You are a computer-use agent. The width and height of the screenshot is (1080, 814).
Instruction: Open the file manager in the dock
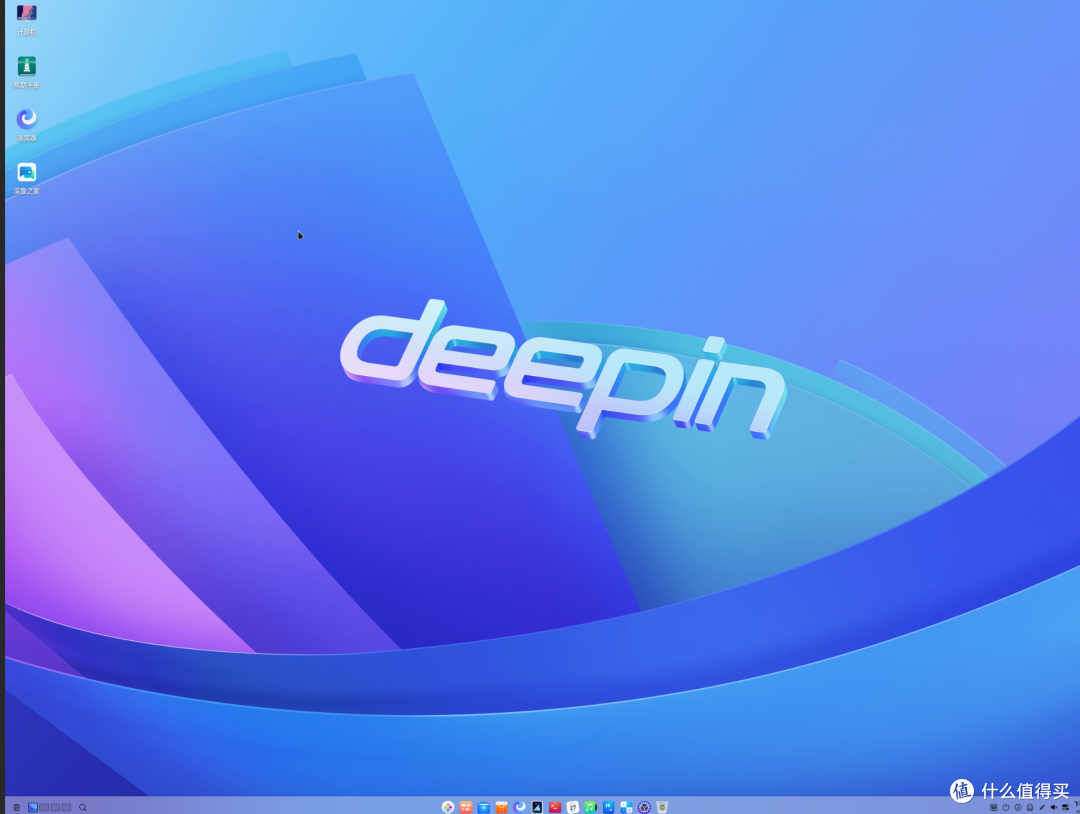pos(484,807)
